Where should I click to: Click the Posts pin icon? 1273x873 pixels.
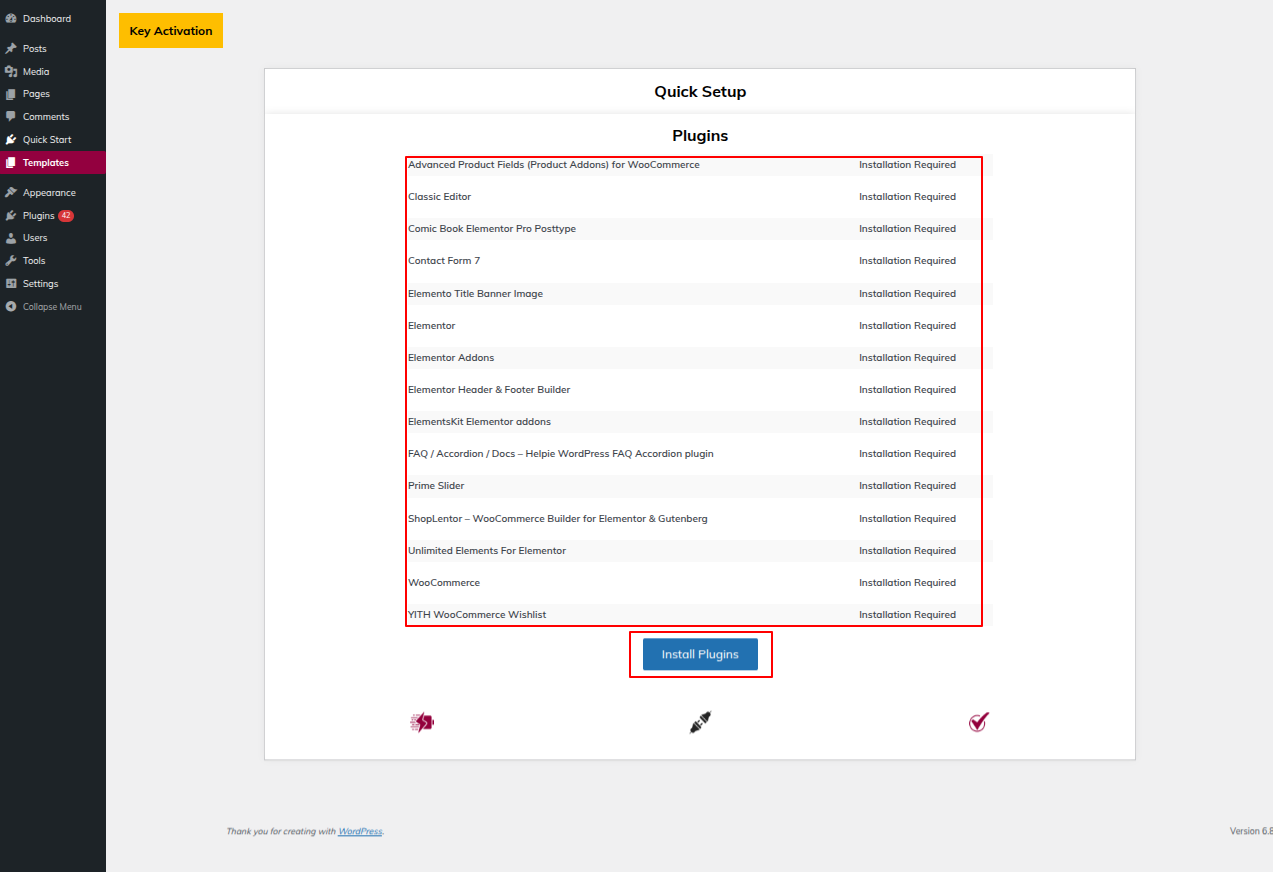11,49
